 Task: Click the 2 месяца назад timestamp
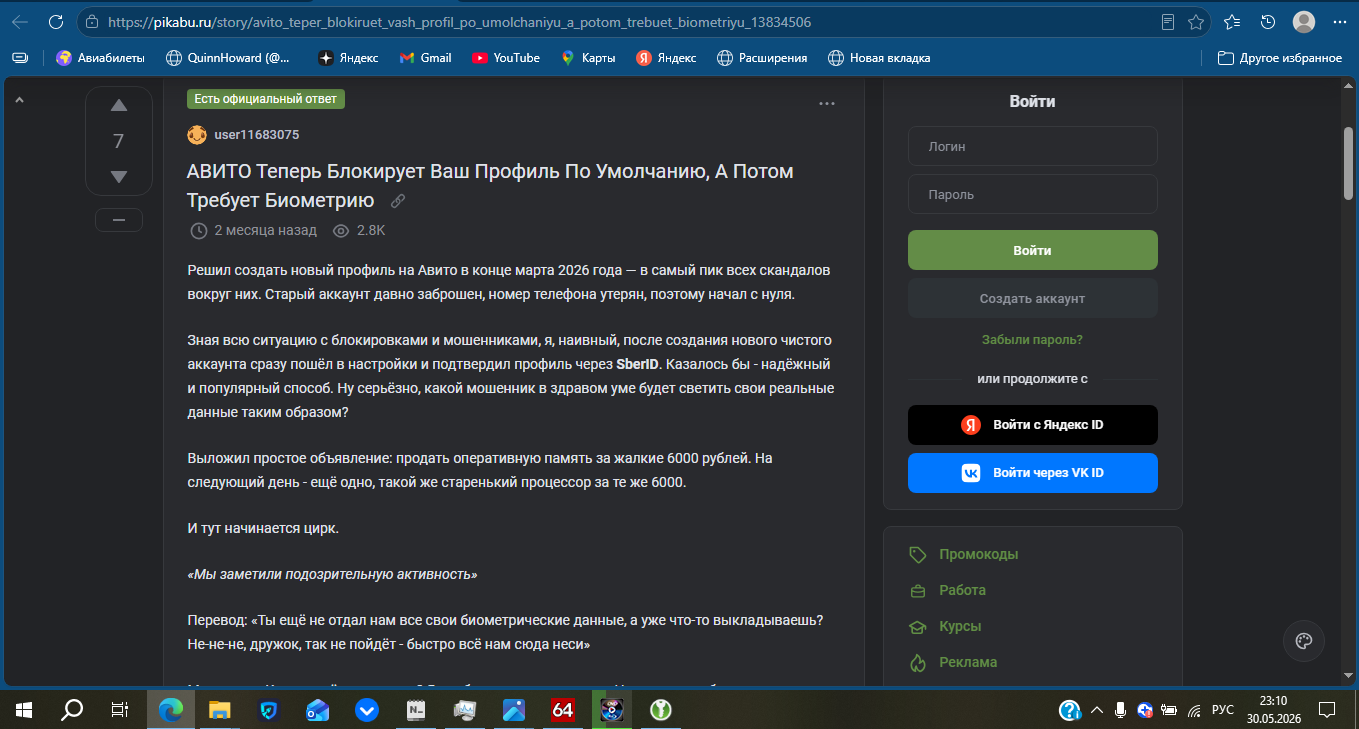tap(265, 230)
